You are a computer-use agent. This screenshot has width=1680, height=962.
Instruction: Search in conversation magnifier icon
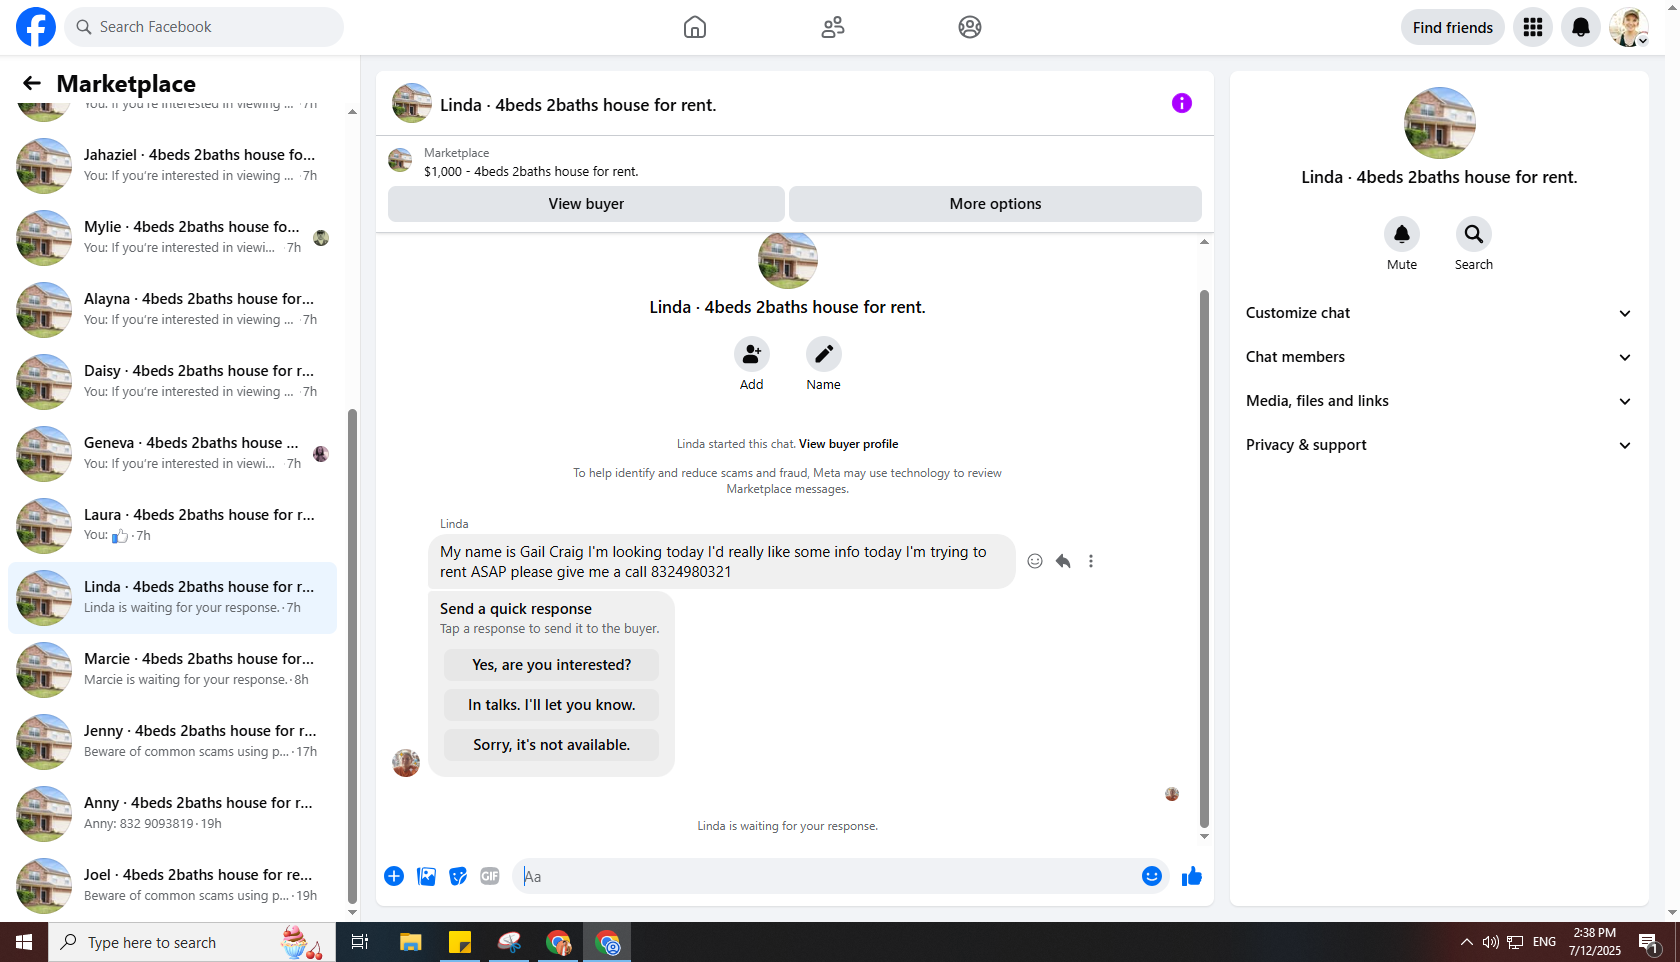pos(1474,234)
